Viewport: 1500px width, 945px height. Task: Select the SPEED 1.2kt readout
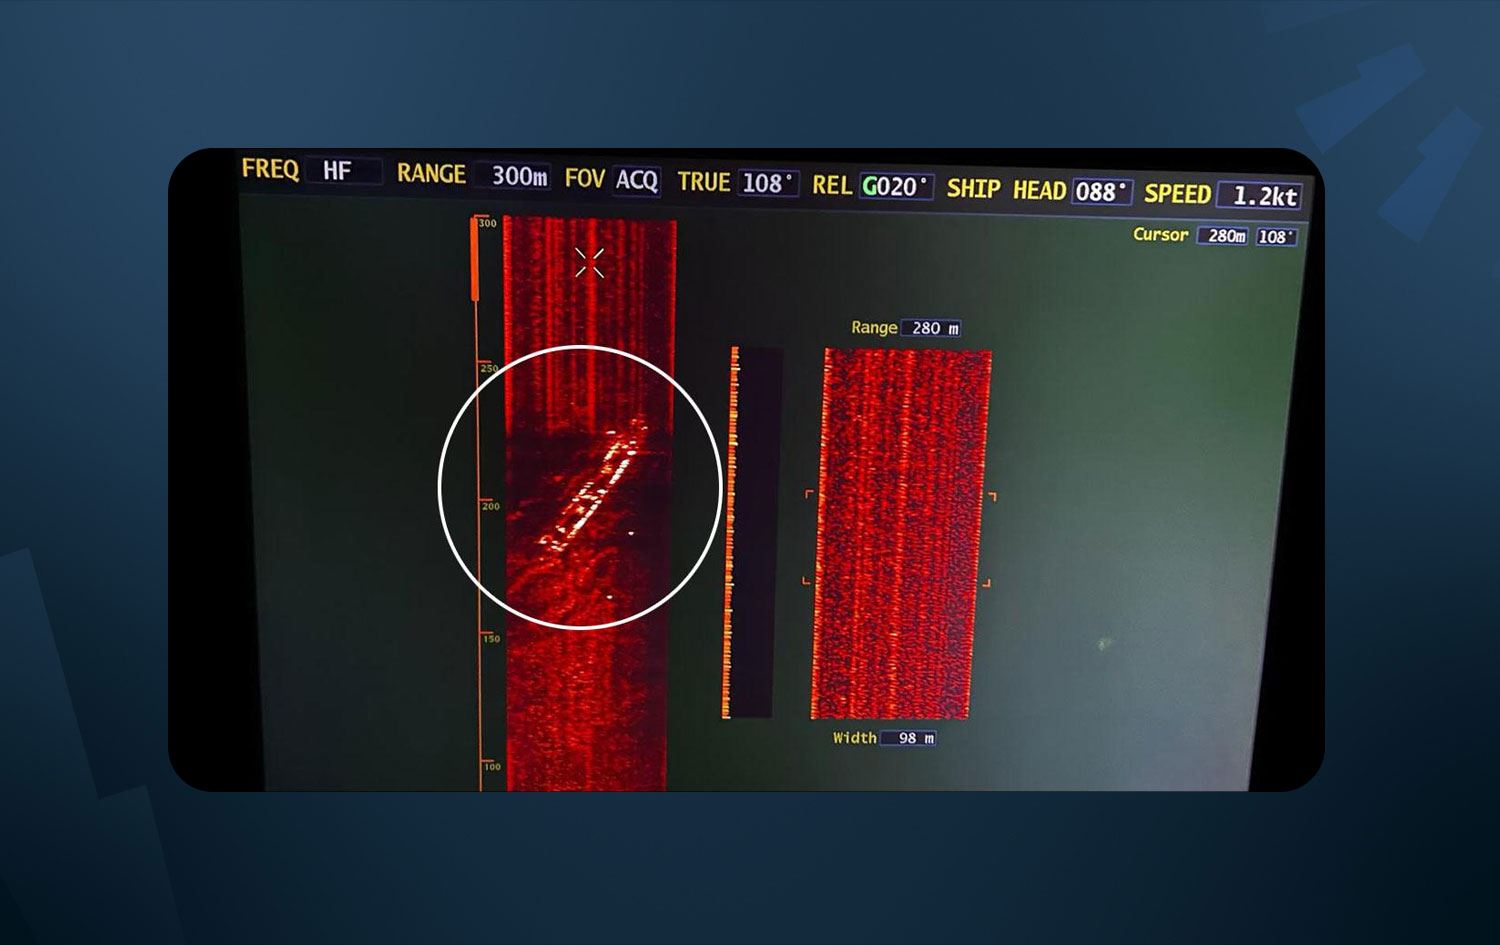coord(1262,196)
